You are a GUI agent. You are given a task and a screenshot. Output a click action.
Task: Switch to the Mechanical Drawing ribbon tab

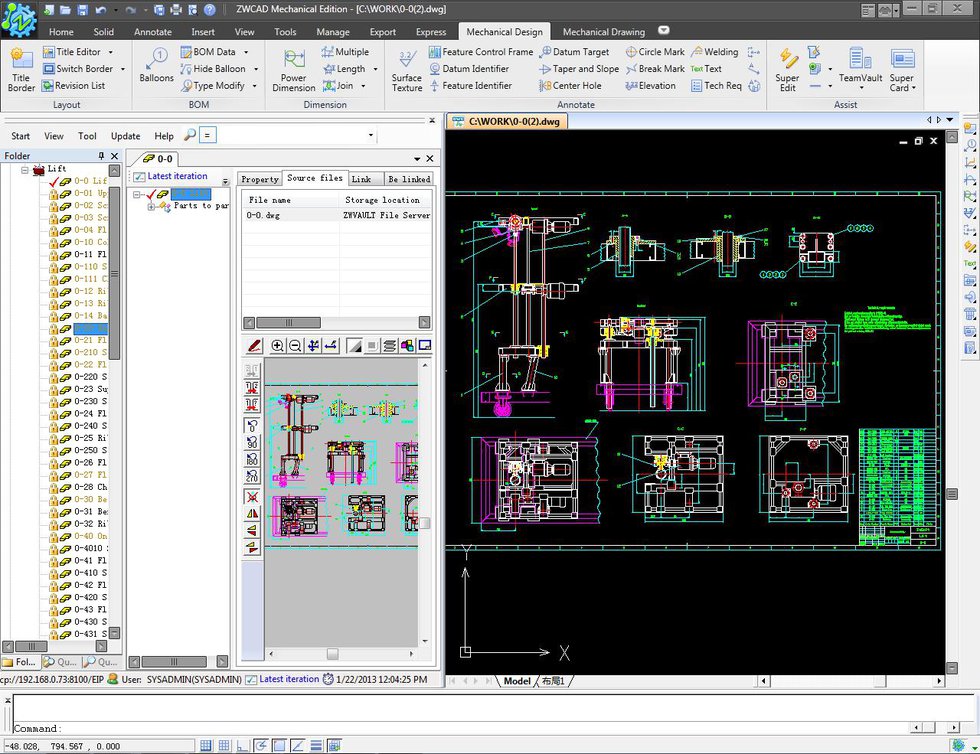(603, 32)
